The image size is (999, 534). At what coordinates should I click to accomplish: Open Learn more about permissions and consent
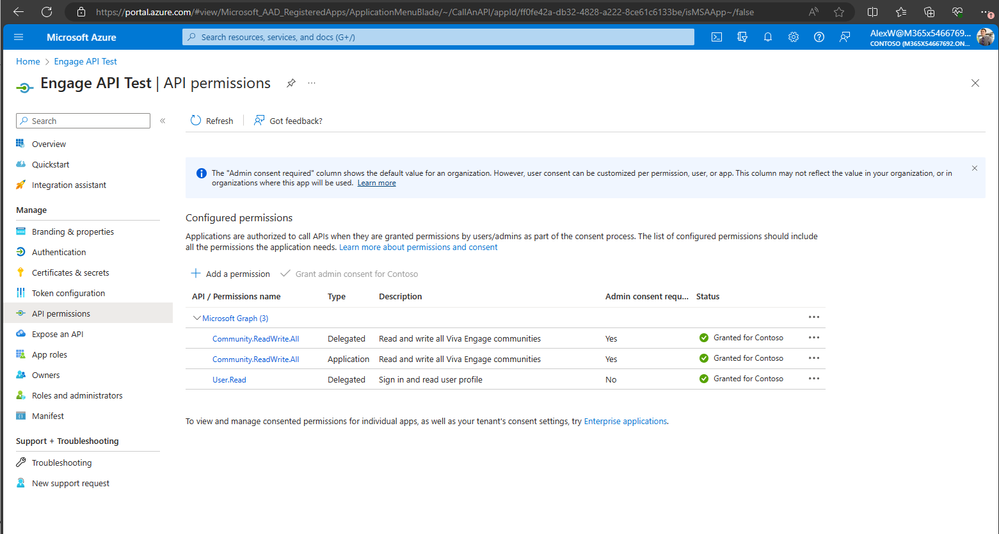[x=418, y=247]
